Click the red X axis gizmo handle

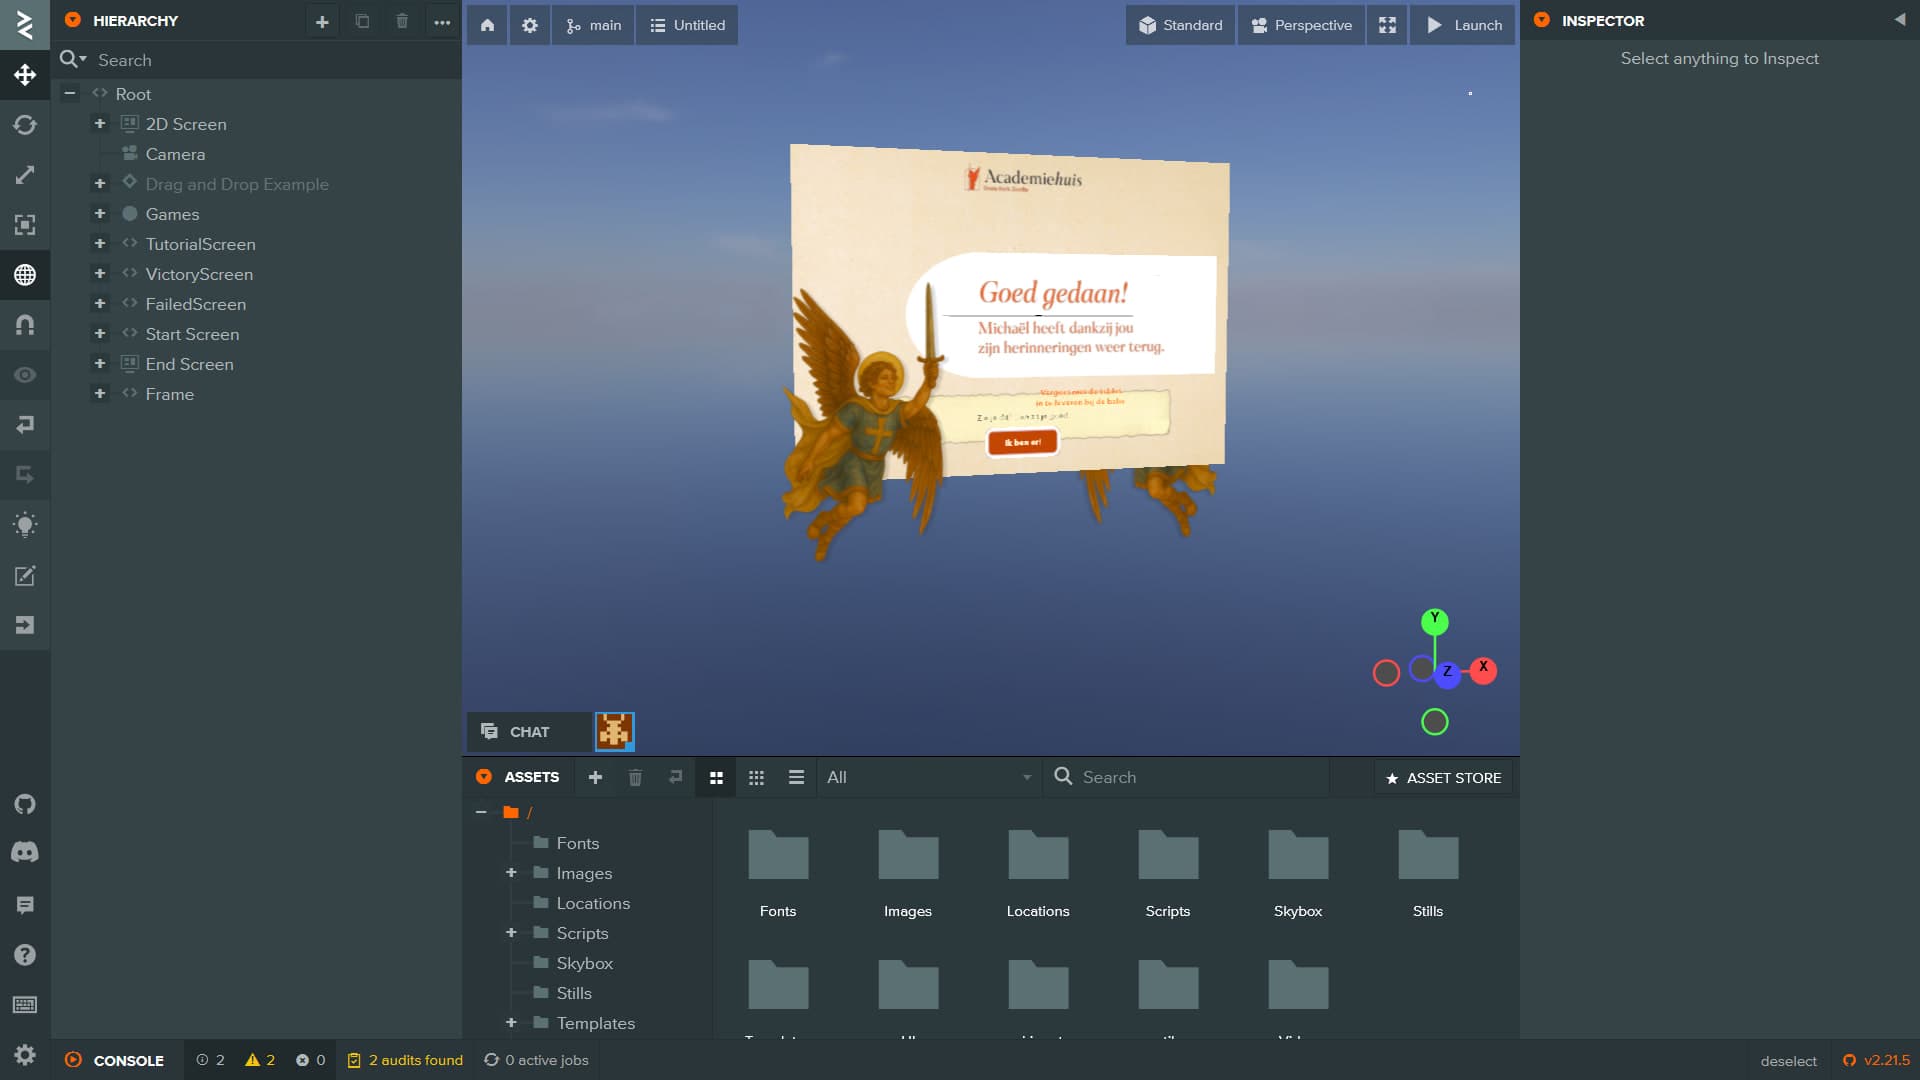pyautogui.click(x=1484, y=670)
